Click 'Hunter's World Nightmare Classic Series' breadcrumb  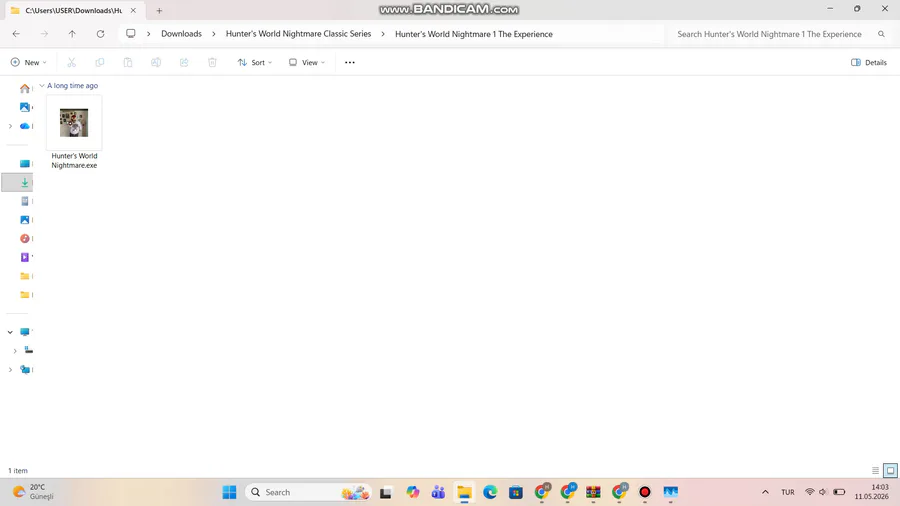click(298, 34)
